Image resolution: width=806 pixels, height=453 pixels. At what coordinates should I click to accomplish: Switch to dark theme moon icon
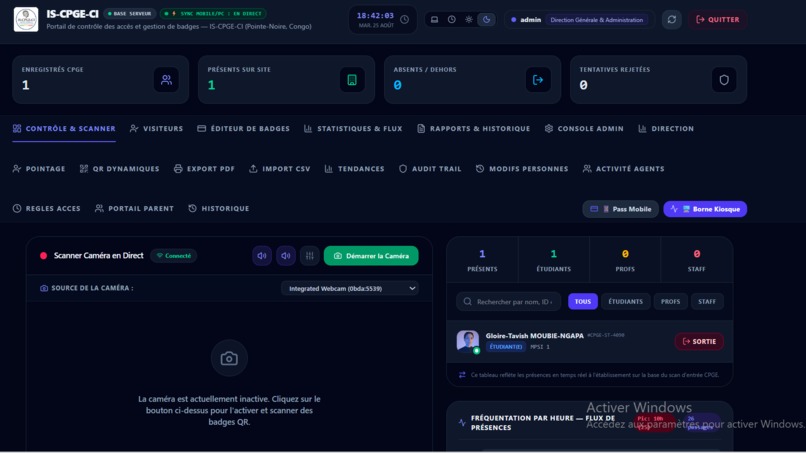click(486, 20)
